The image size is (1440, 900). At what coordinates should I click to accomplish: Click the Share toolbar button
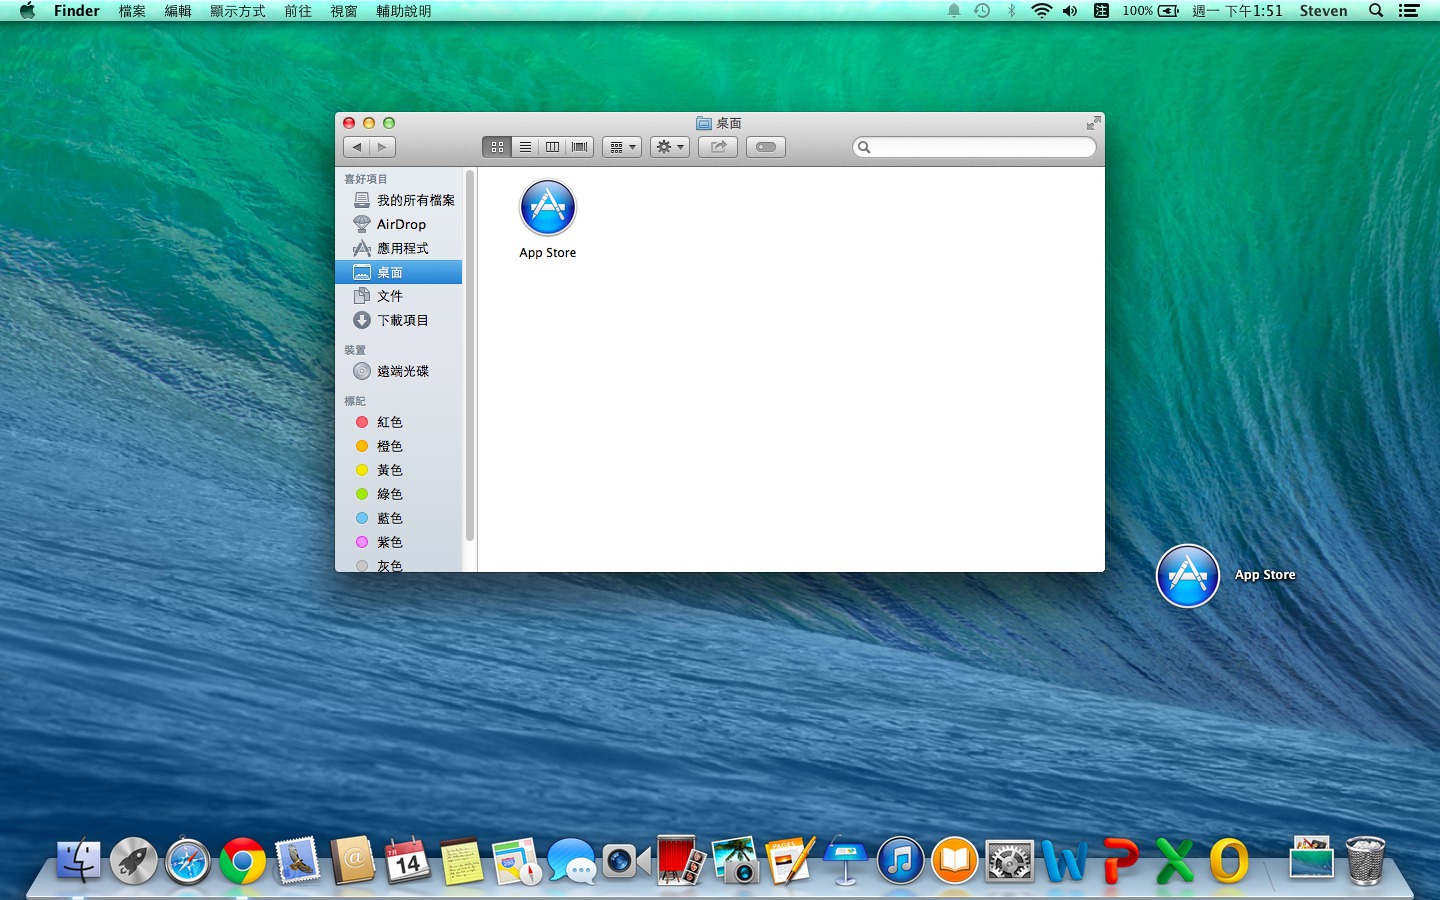click(718, 147)
